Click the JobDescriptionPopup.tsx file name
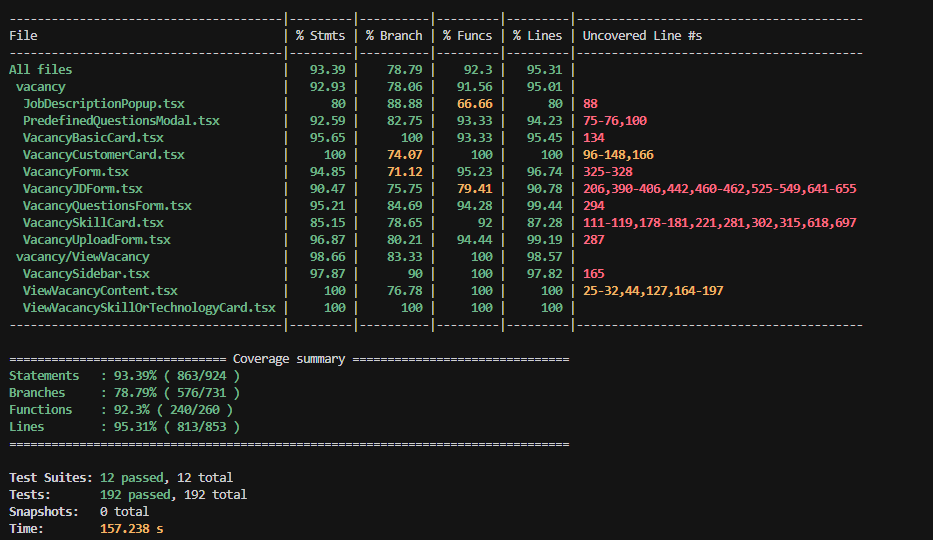 104,104
